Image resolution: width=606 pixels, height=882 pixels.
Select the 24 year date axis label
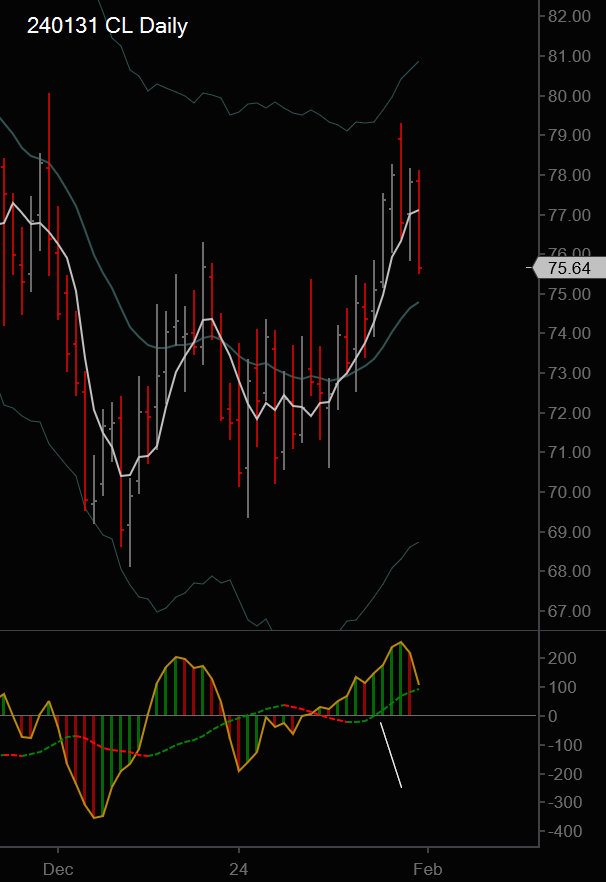pyautogui.click(x=239, y=870)
